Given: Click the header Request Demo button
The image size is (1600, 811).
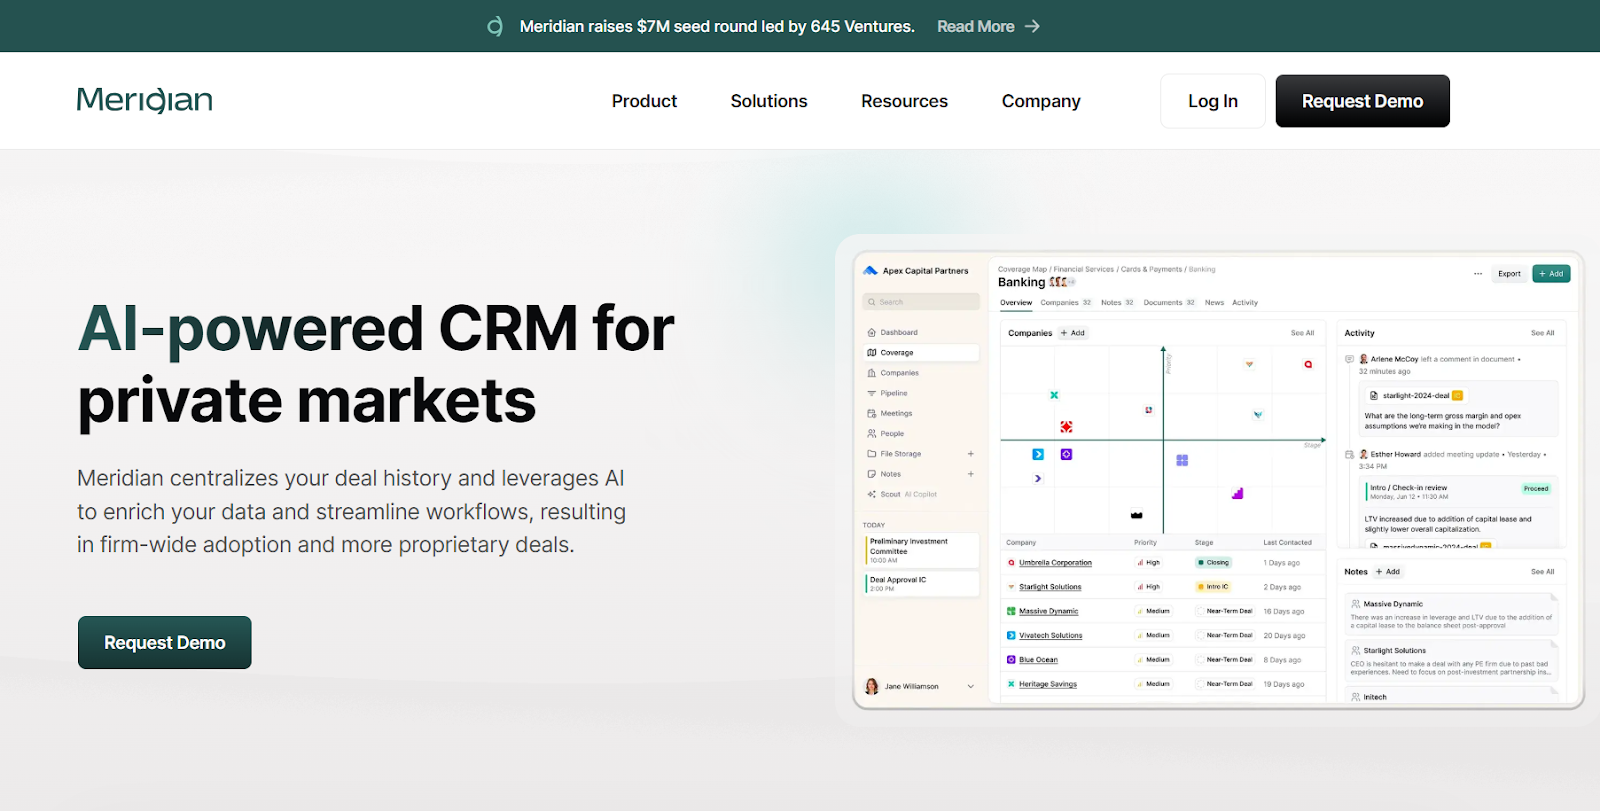Looking at the screenshot, I should 1362,101.
